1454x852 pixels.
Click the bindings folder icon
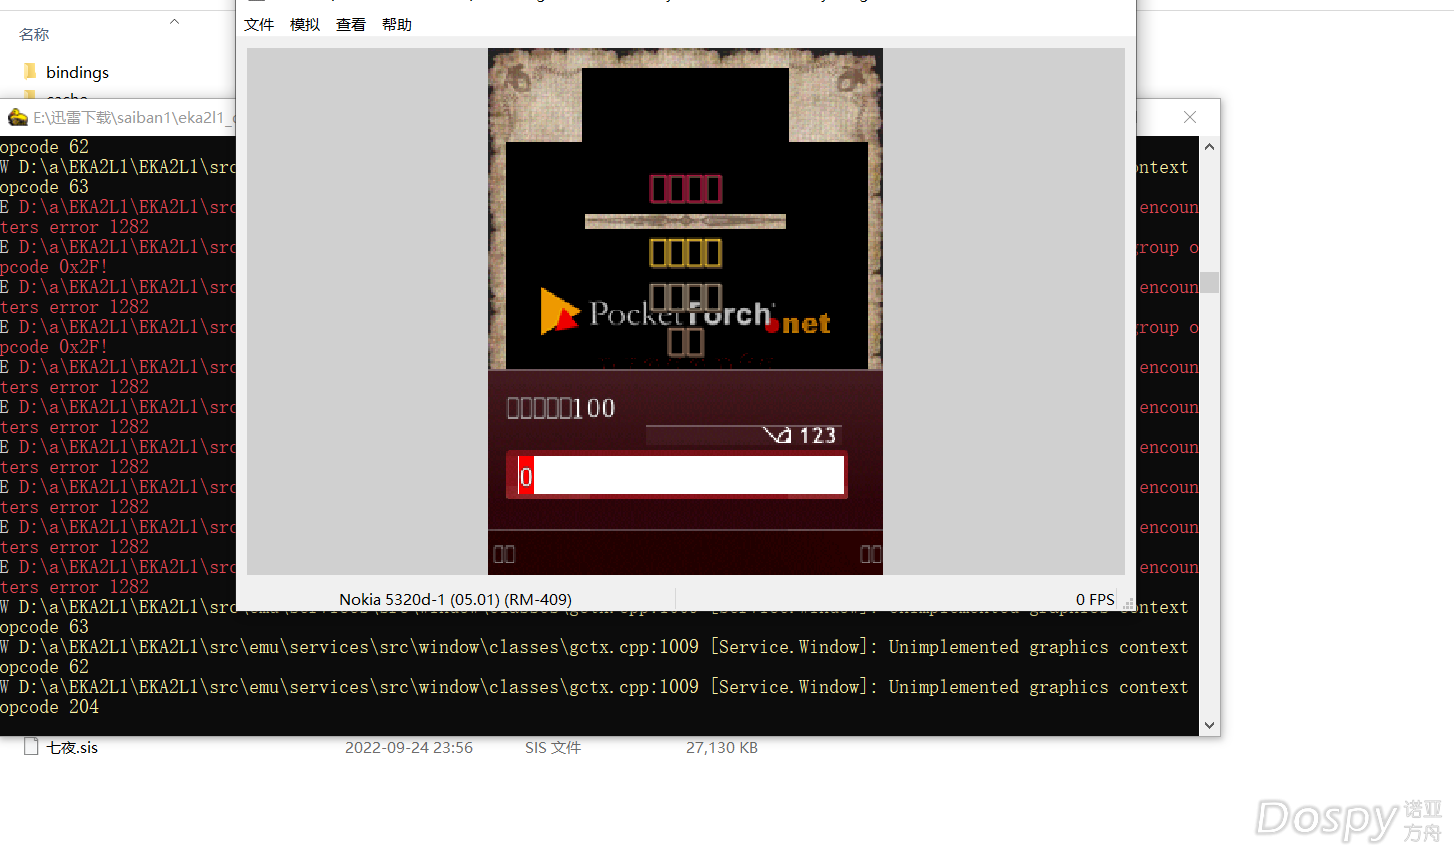coord(30,71)
